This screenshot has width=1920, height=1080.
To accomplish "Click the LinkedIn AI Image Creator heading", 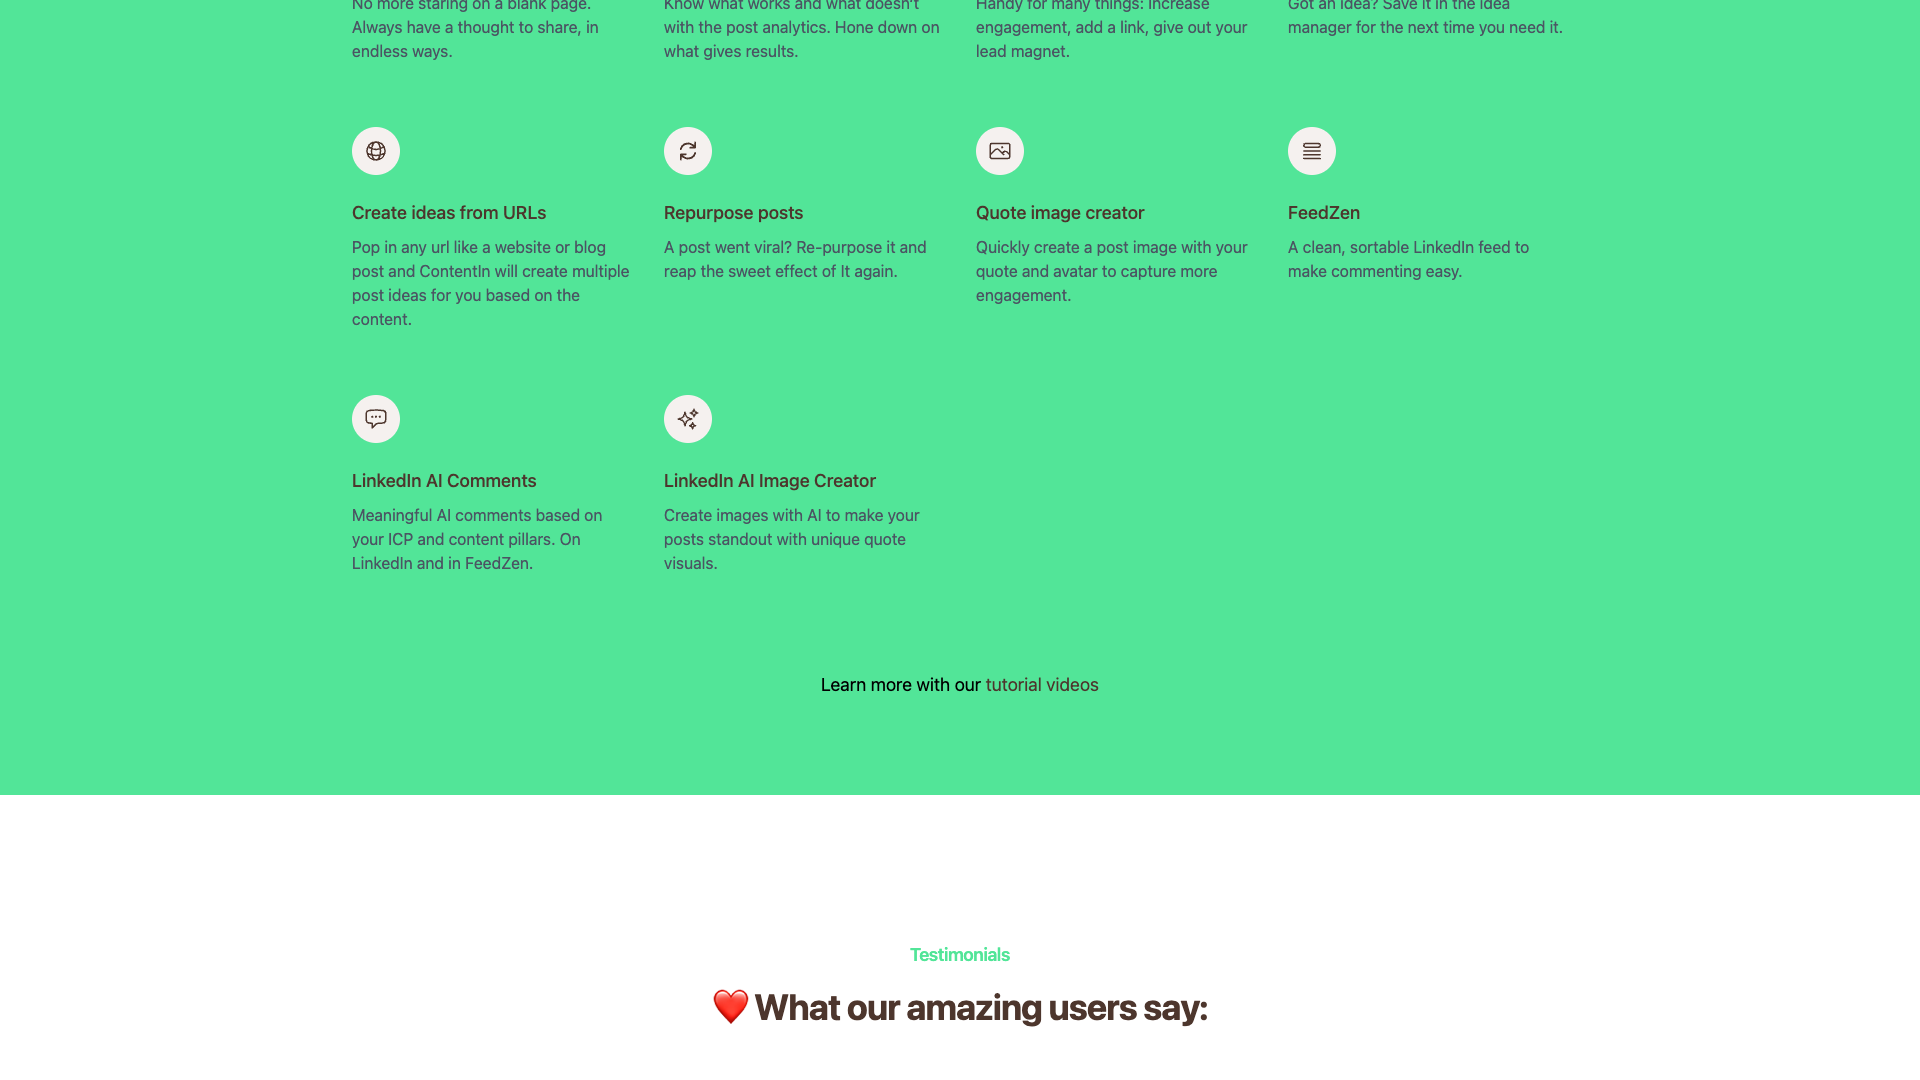I will (770, 480).
